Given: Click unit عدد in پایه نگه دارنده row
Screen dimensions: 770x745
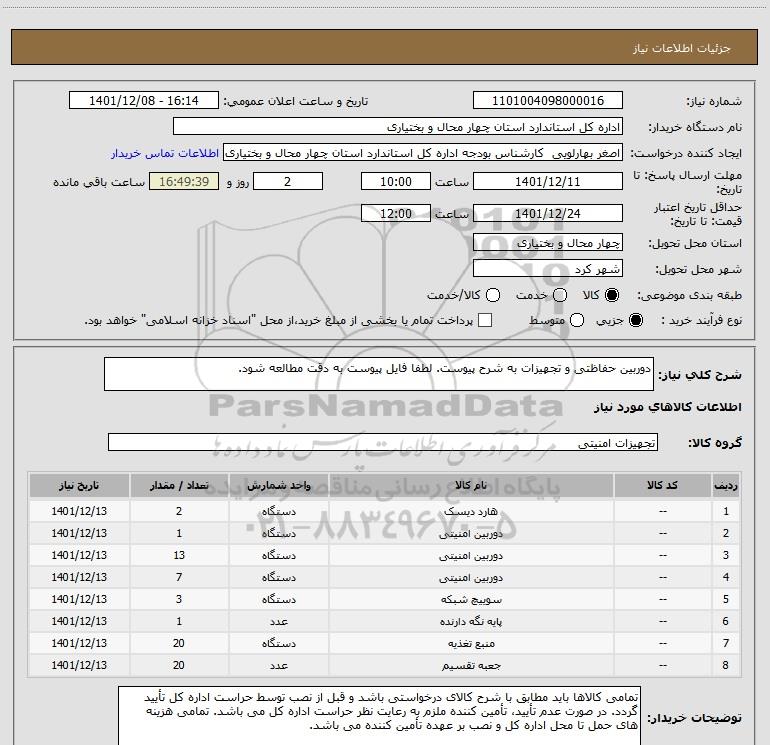Looking at the screenshot, I should [278, 621].
